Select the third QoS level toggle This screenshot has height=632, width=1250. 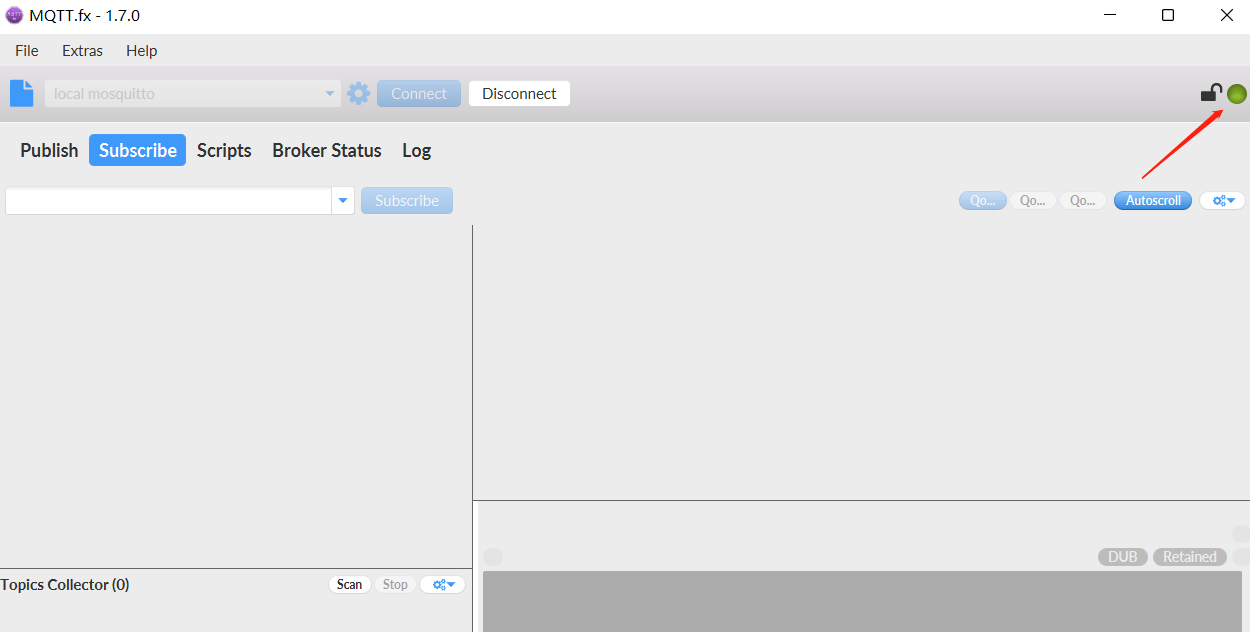(x=1083, y=200)
